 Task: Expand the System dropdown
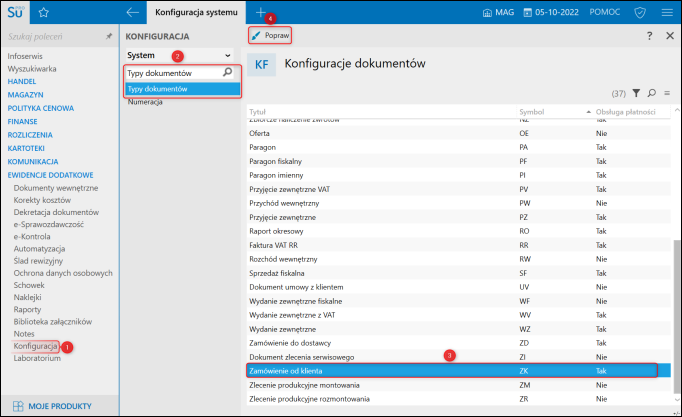180,55
